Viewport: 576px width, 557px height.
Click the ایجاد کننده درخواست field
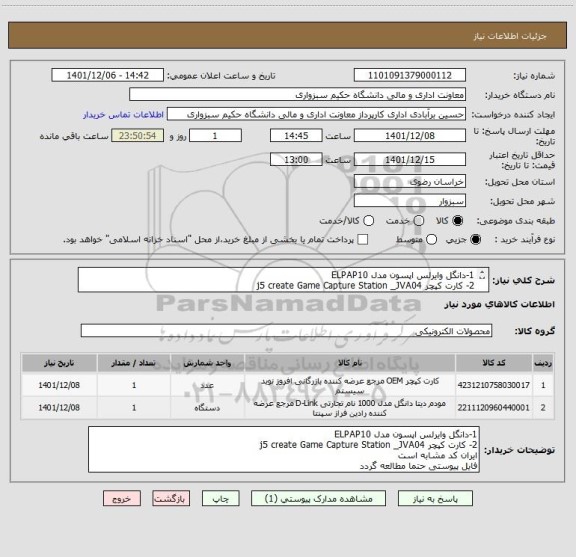[316, 115]
